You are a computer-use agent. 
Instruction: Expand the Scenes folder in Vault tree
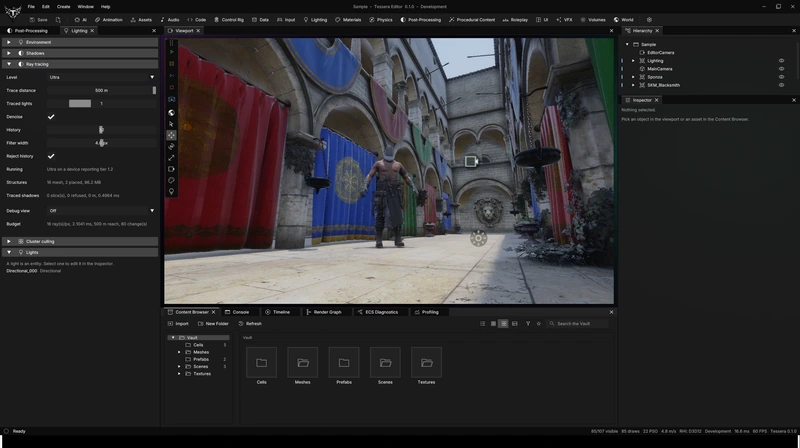tap(179, 366)
